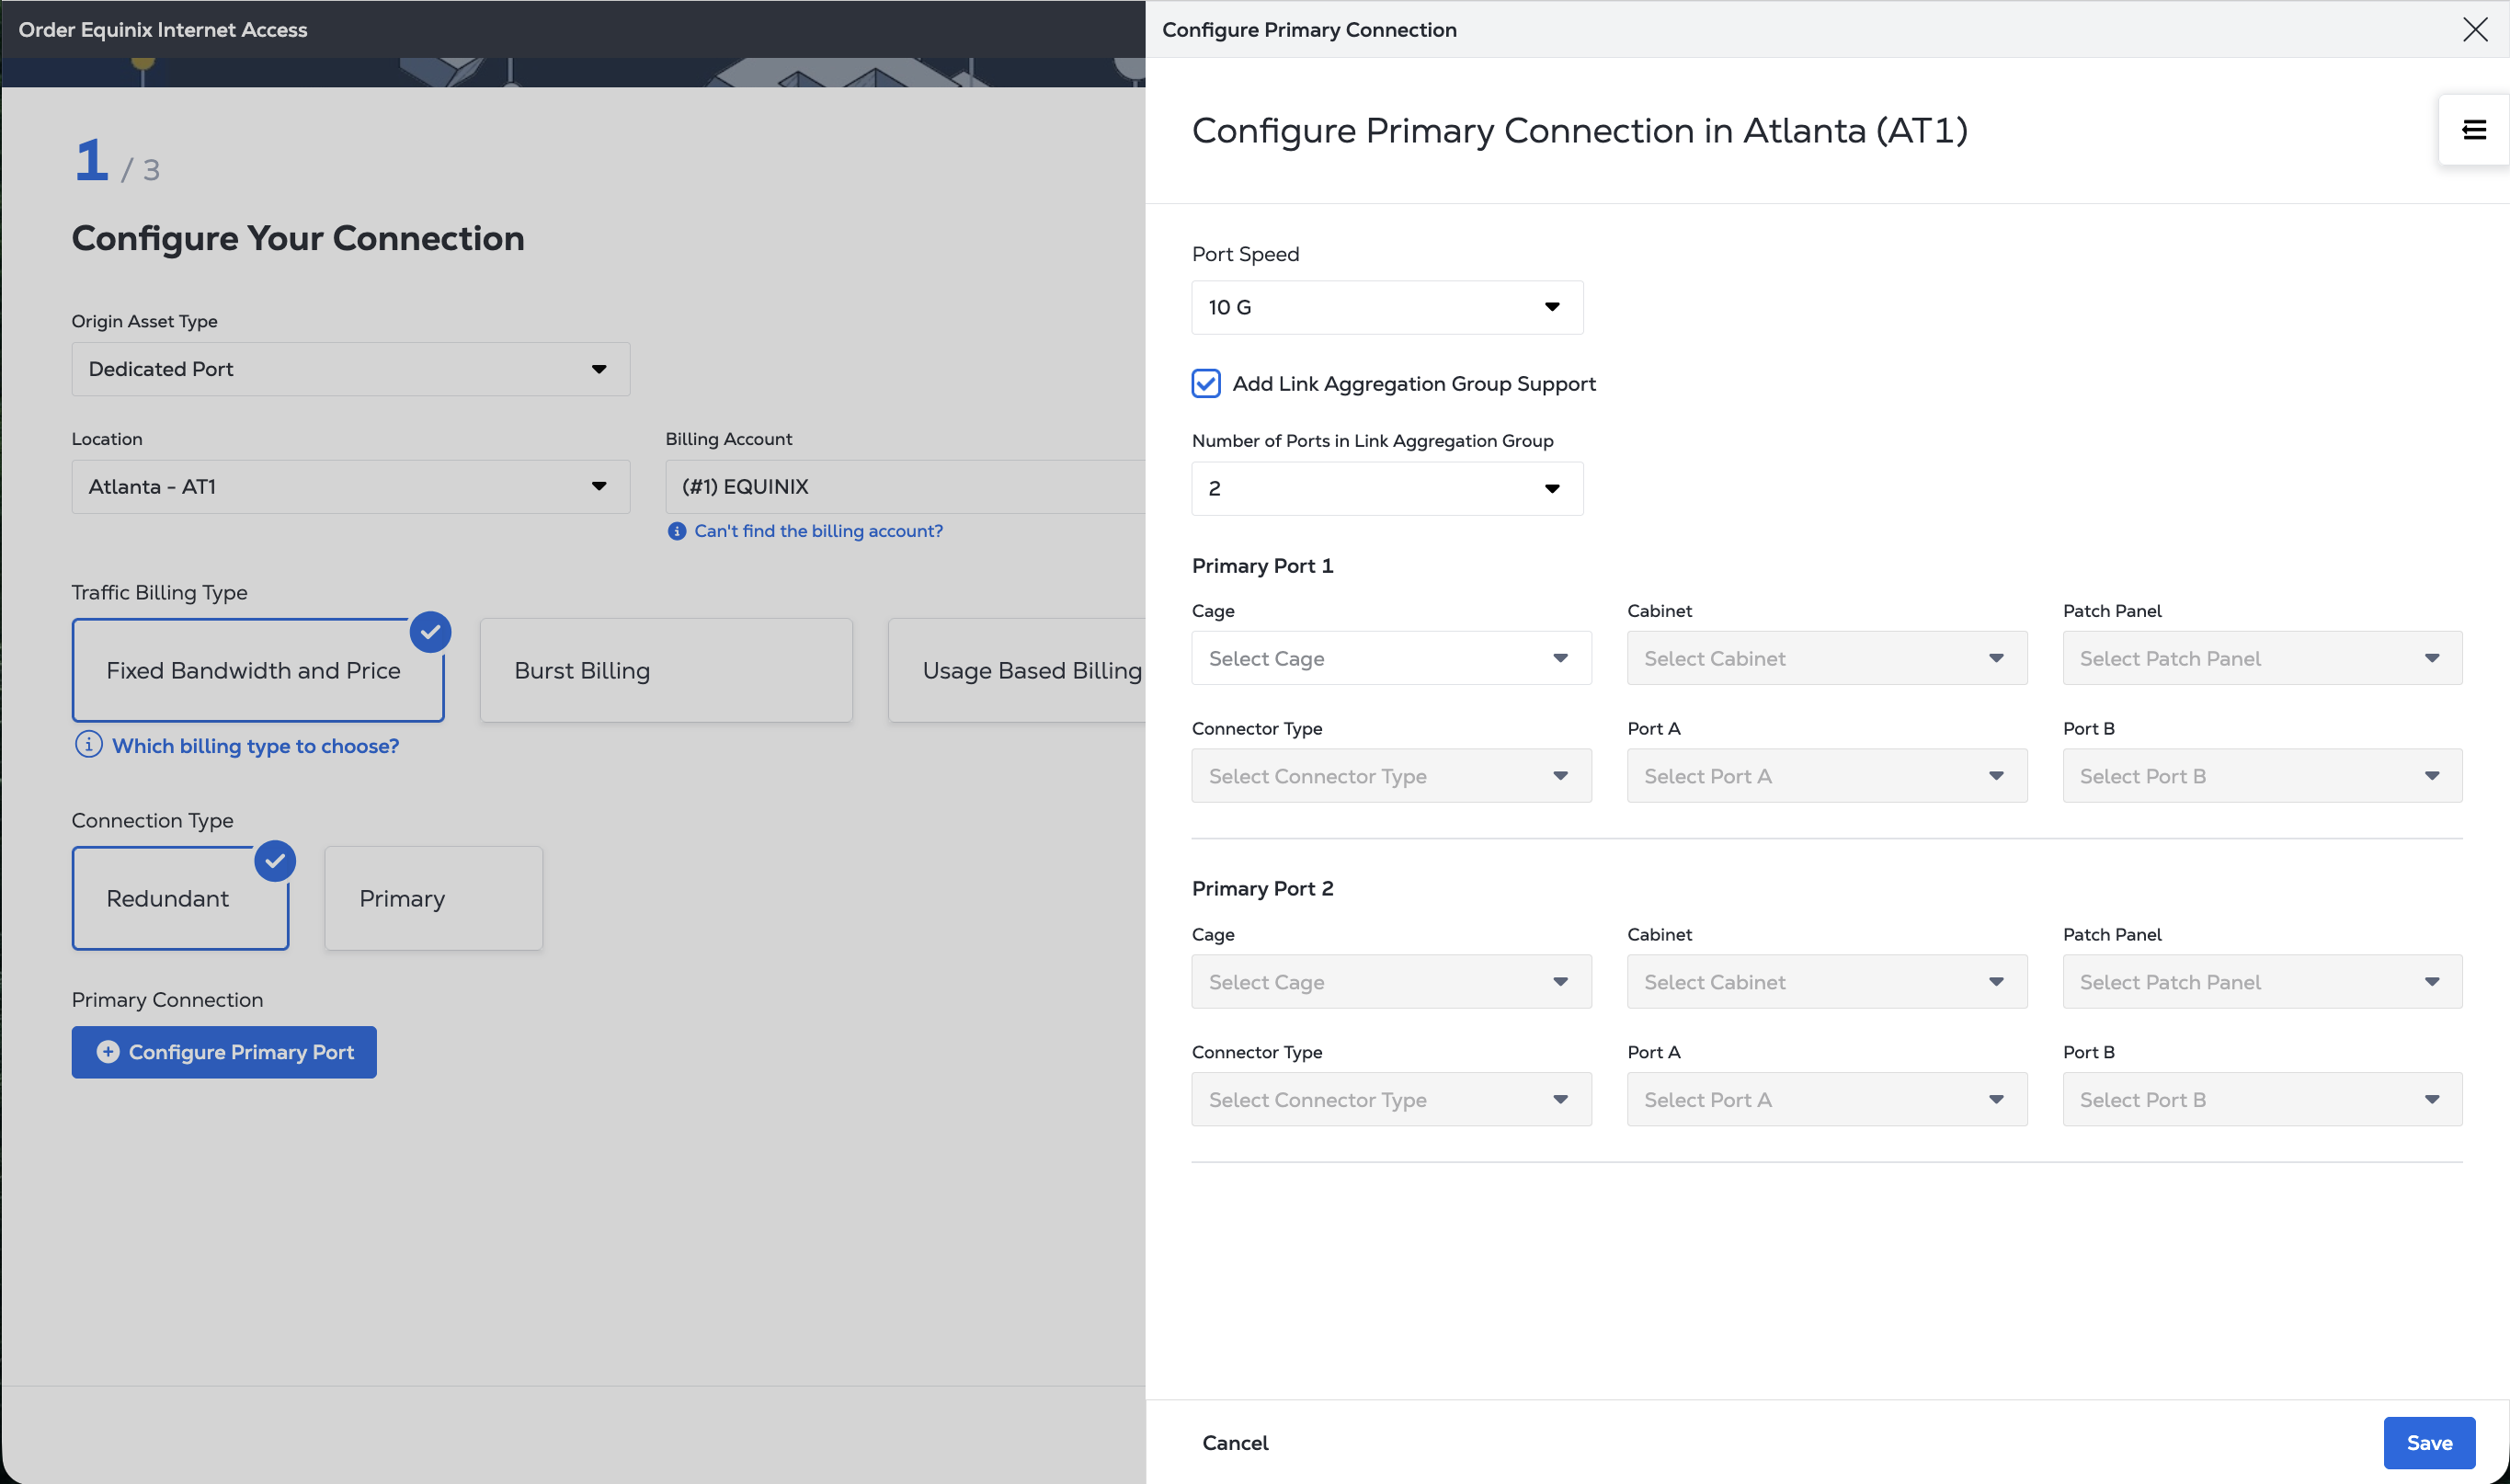
Task: Expand the Origin Asset Type dropdown
Action: click(x=350, y=369)
